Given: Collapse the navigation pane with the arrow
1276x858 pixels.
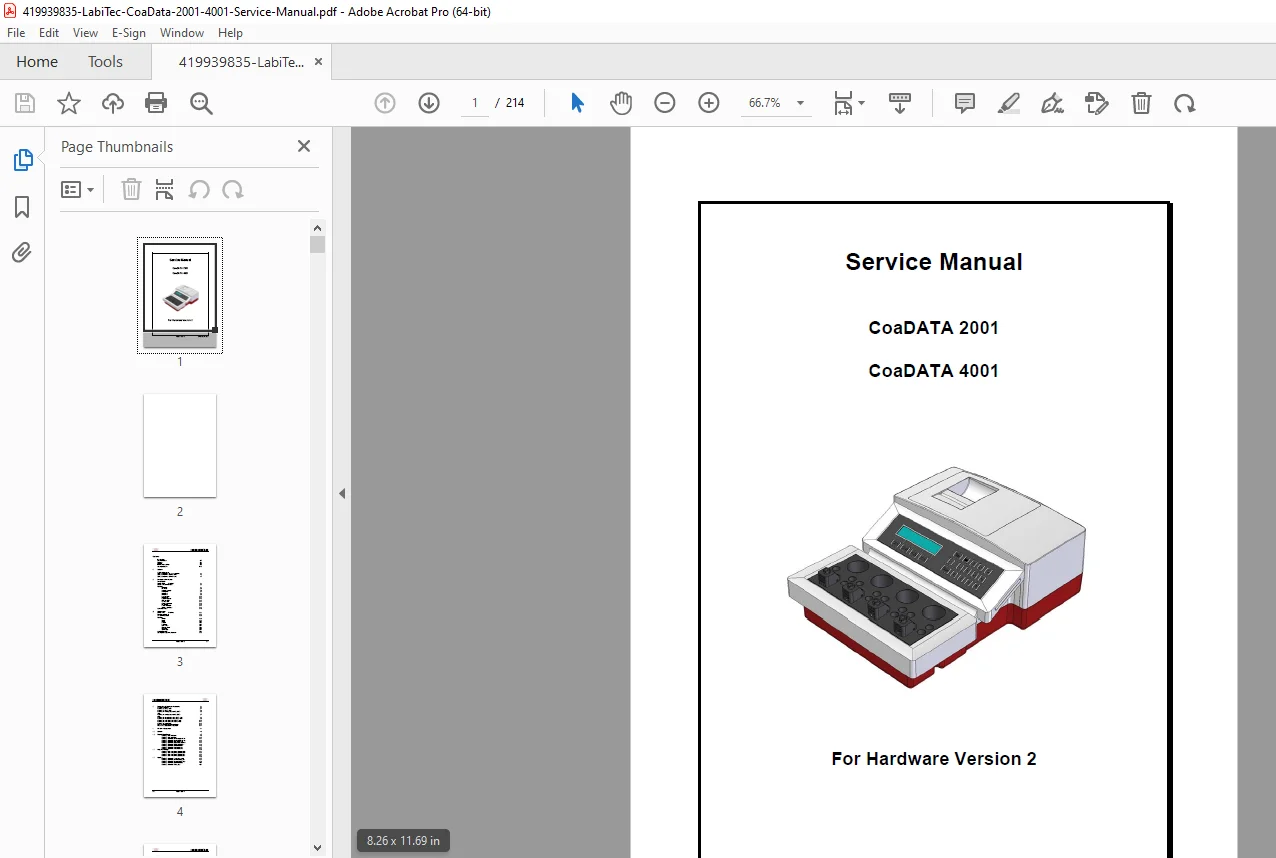Looking at the screenshot, I should (x=342, y=493).
